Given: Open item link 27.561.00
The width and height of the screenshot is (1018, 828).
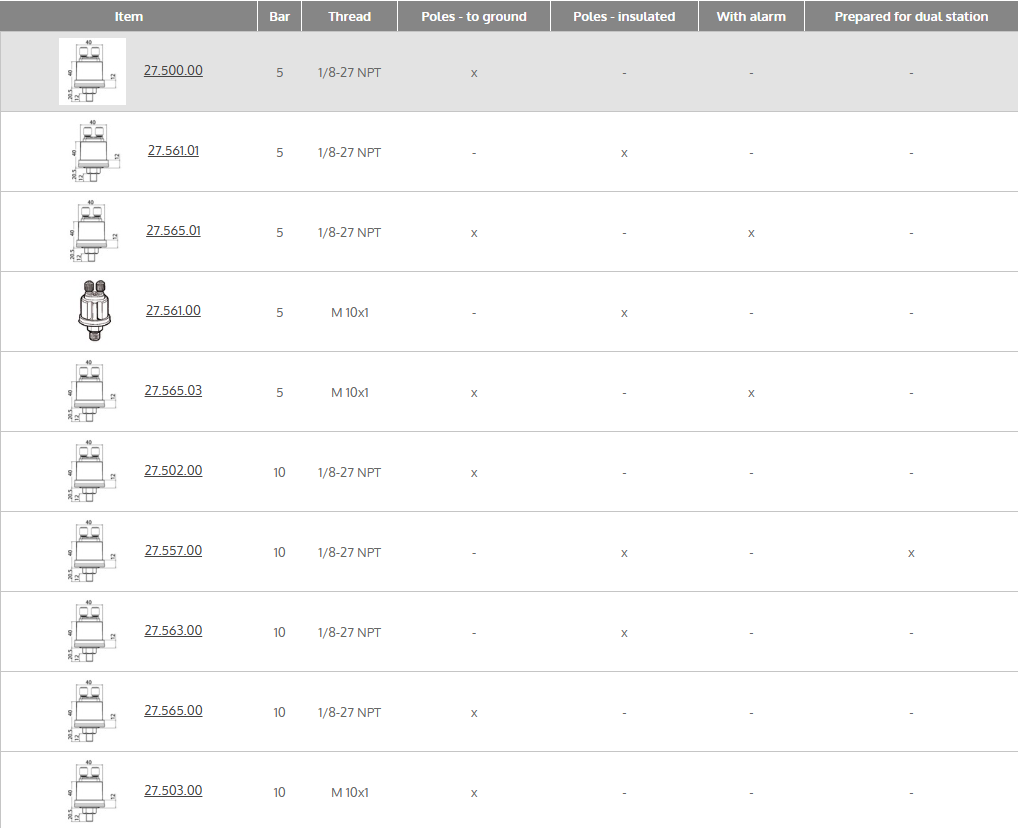Looking at the screenshot, I should point(173,311).
